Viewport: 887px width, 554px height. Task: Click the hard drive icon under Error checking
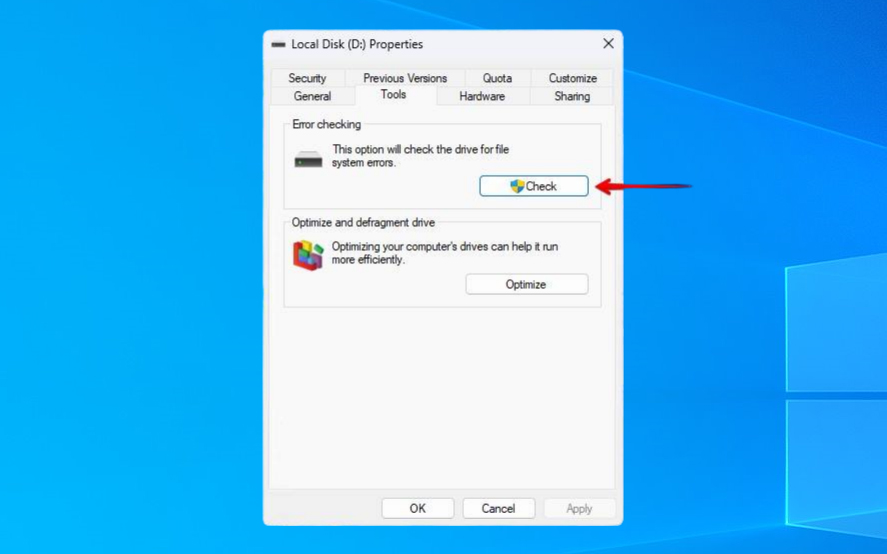(308, 159)
